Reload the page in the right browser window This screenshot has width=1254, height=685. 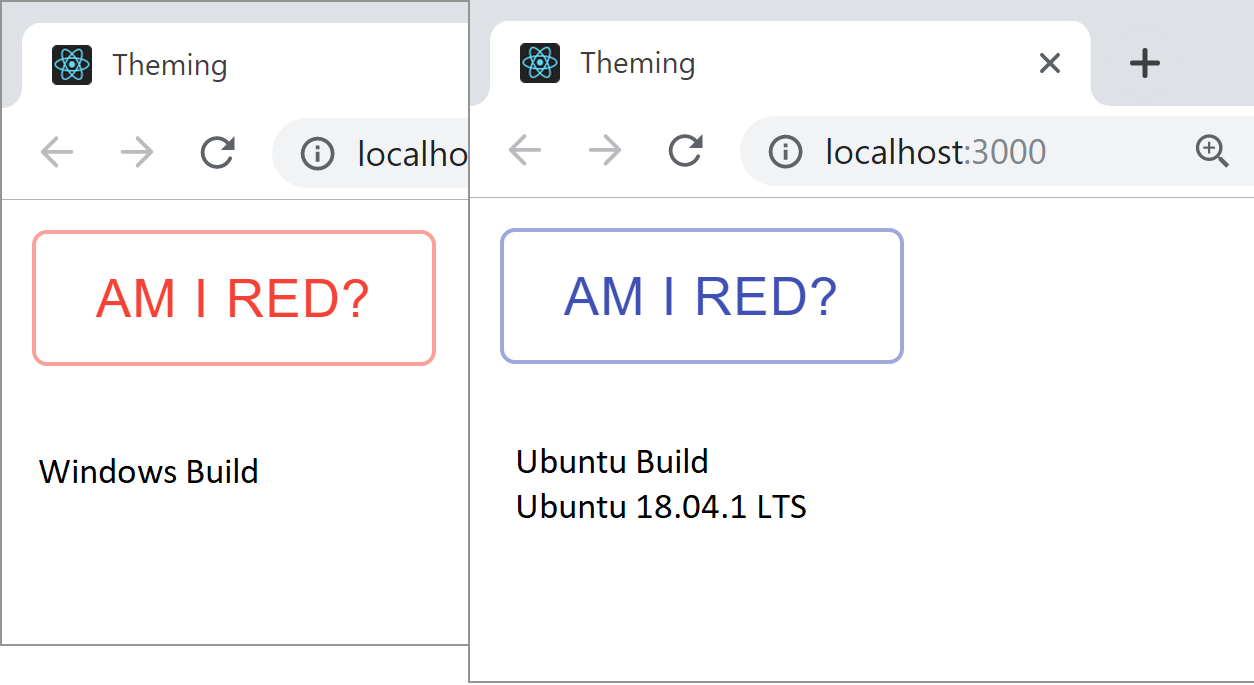(x=685, y=151)
